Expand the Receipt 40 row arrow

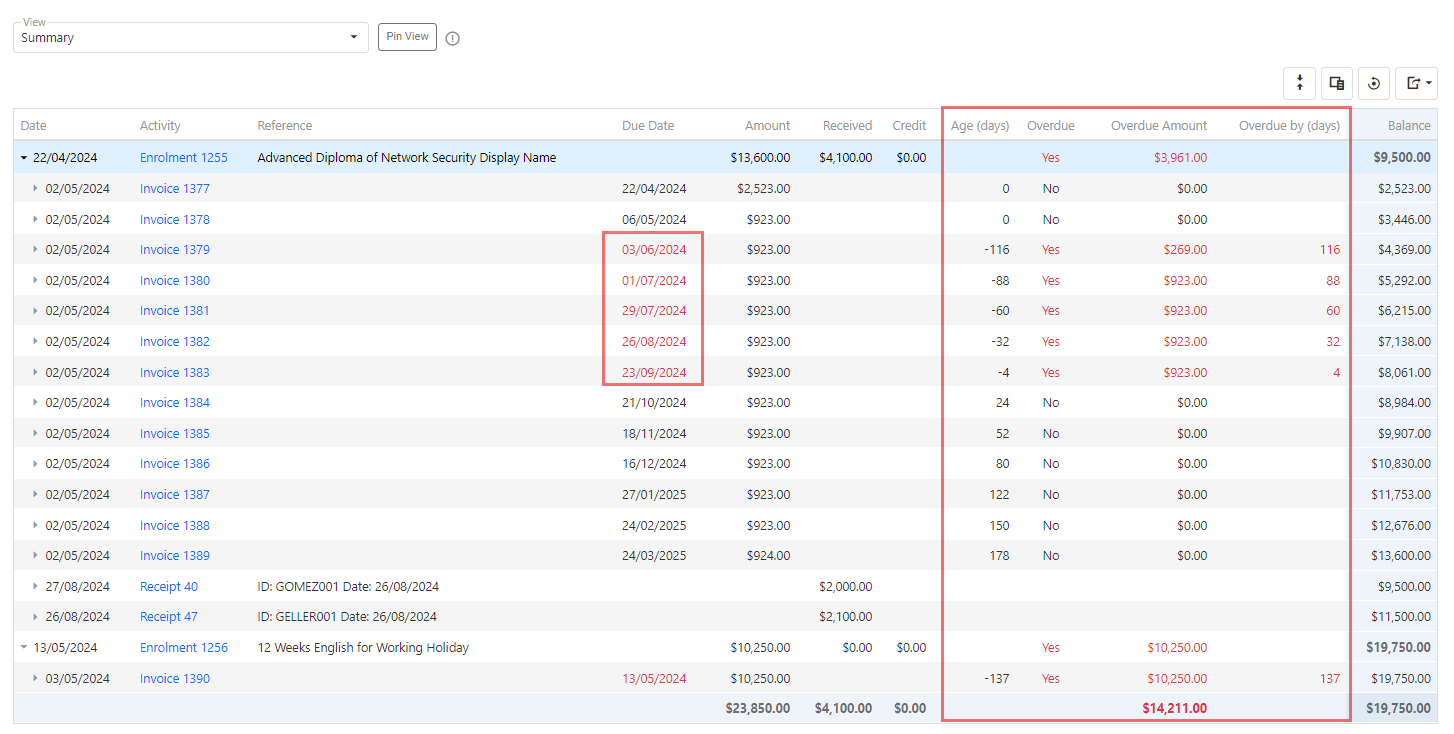(35, 587)
